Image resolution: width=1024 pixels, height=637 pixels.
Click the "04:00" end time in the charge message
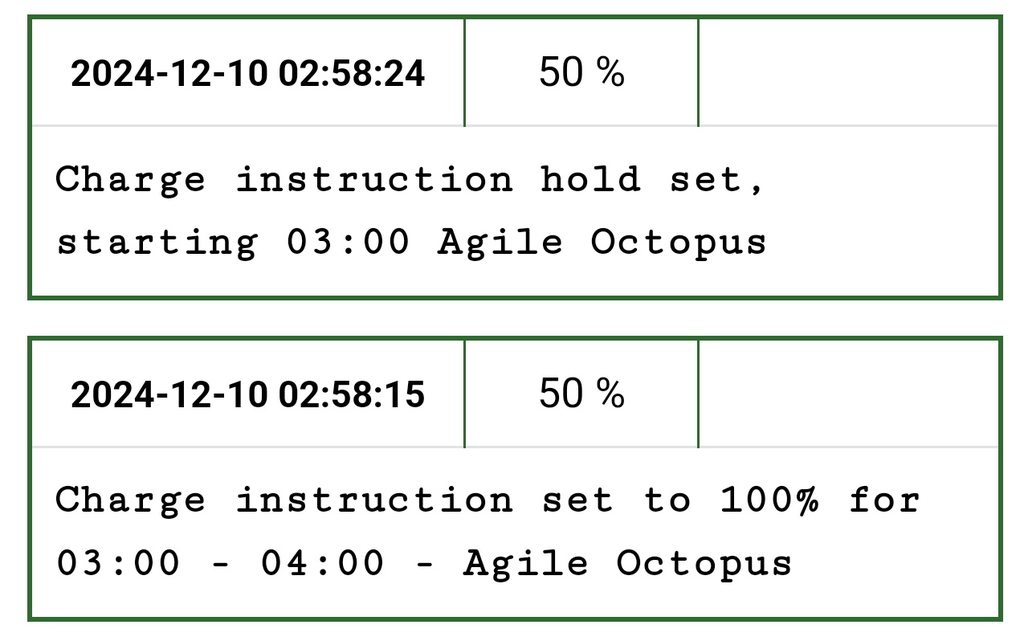pyautogui.click(x=322, y=563)
